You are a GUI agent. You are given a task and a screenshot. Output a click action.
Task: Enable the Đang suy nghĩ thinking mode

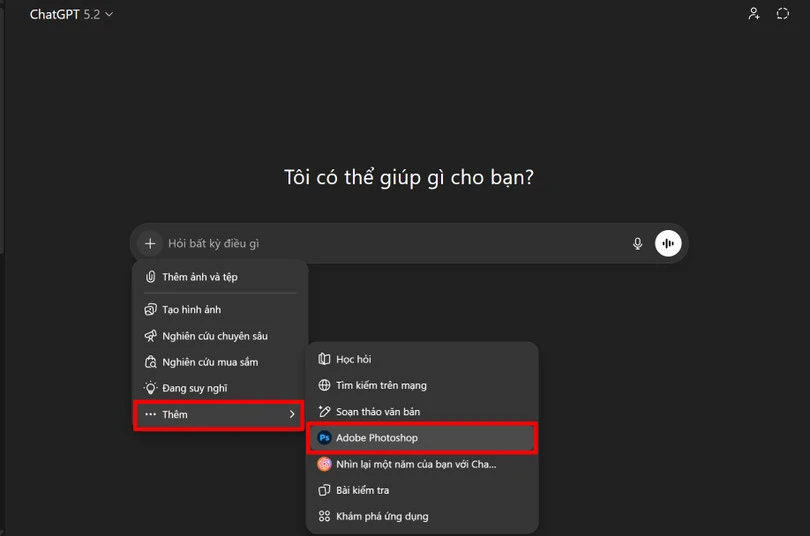(194, 388)
